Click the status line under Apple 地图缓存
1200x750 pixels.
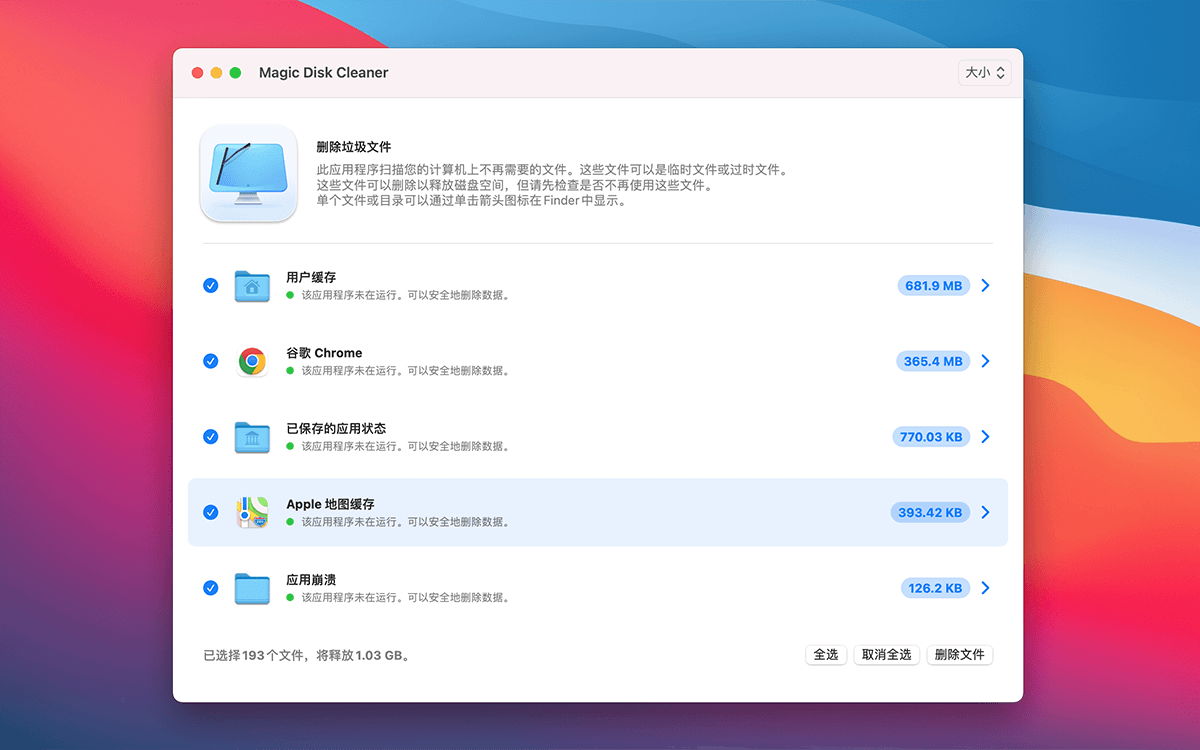pos(405,522)
